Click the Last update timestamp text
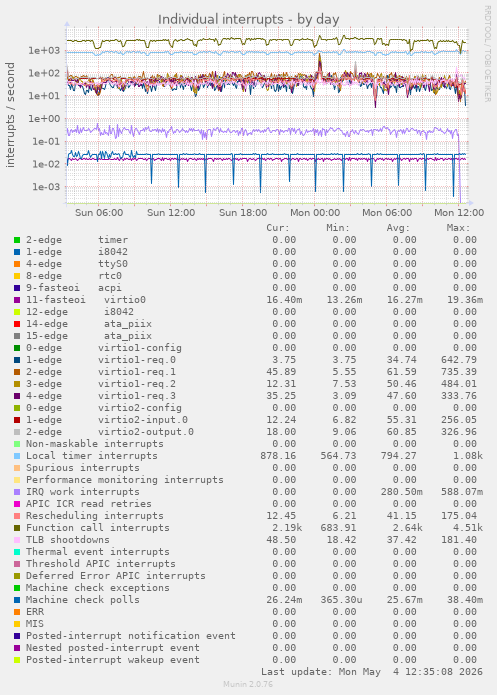The width and height of the screenshot is (497, 695). (372, 672)
